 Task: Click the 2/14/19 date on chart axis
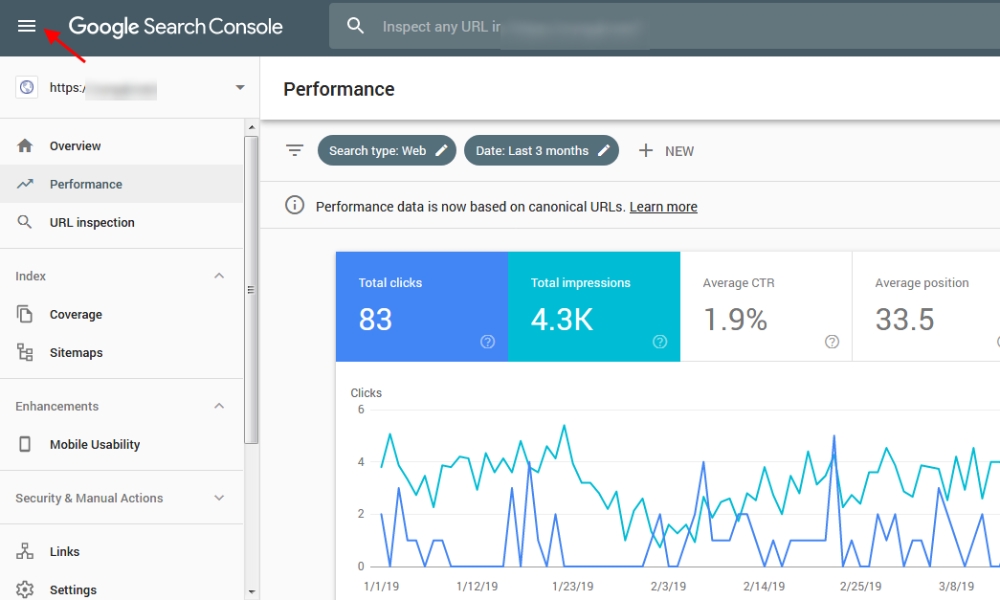pyautogui.click(x=763, y=586)
